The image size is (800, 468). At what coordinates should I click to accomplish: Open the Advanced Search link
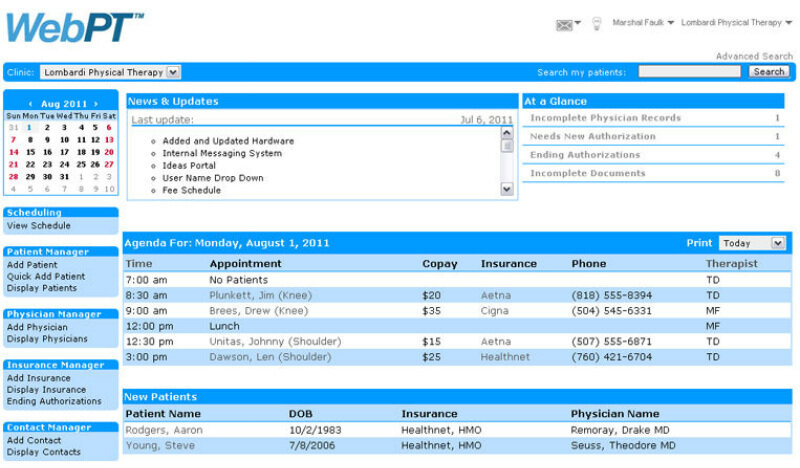[x=754, y=57]
